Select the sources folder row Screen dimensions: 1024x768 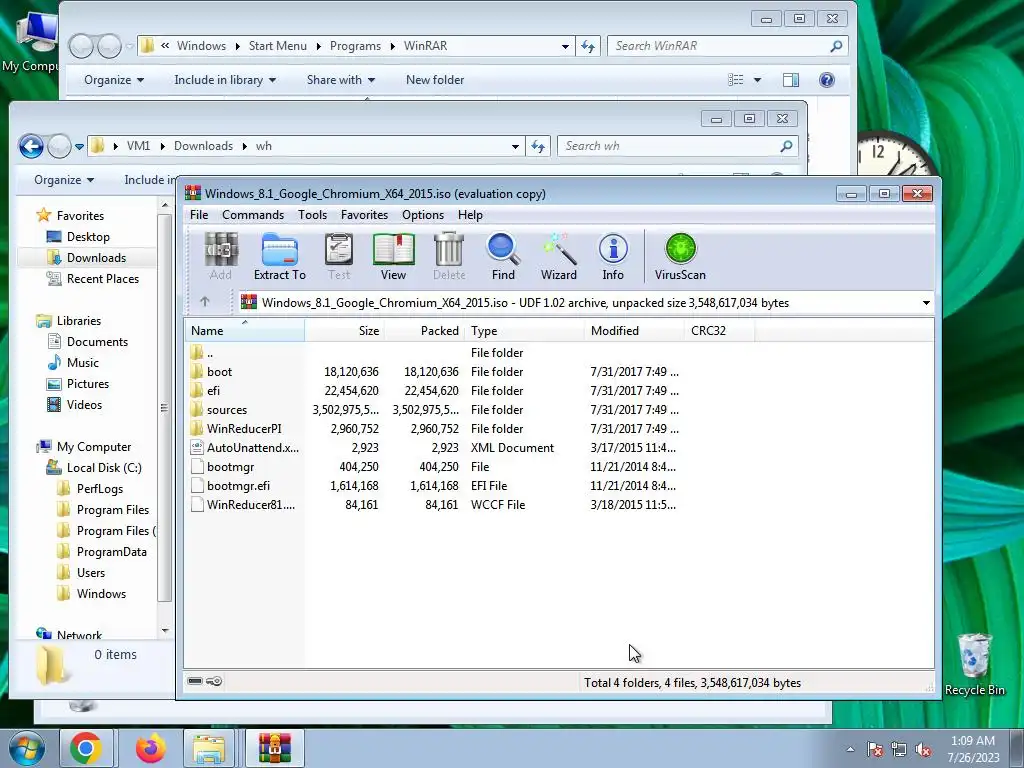(434, 409)
